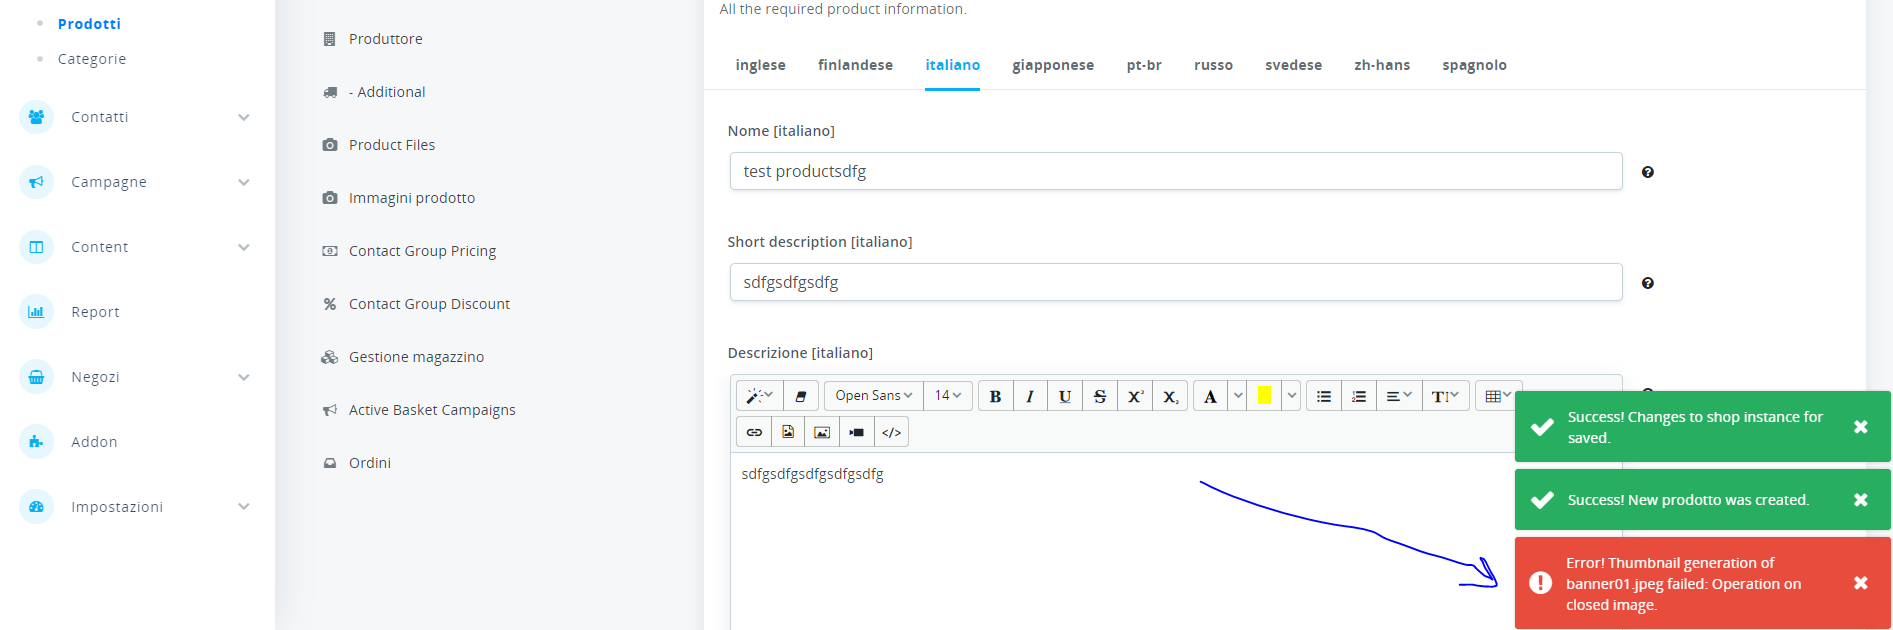Insert an unordered bullet list

(1324, 396)
